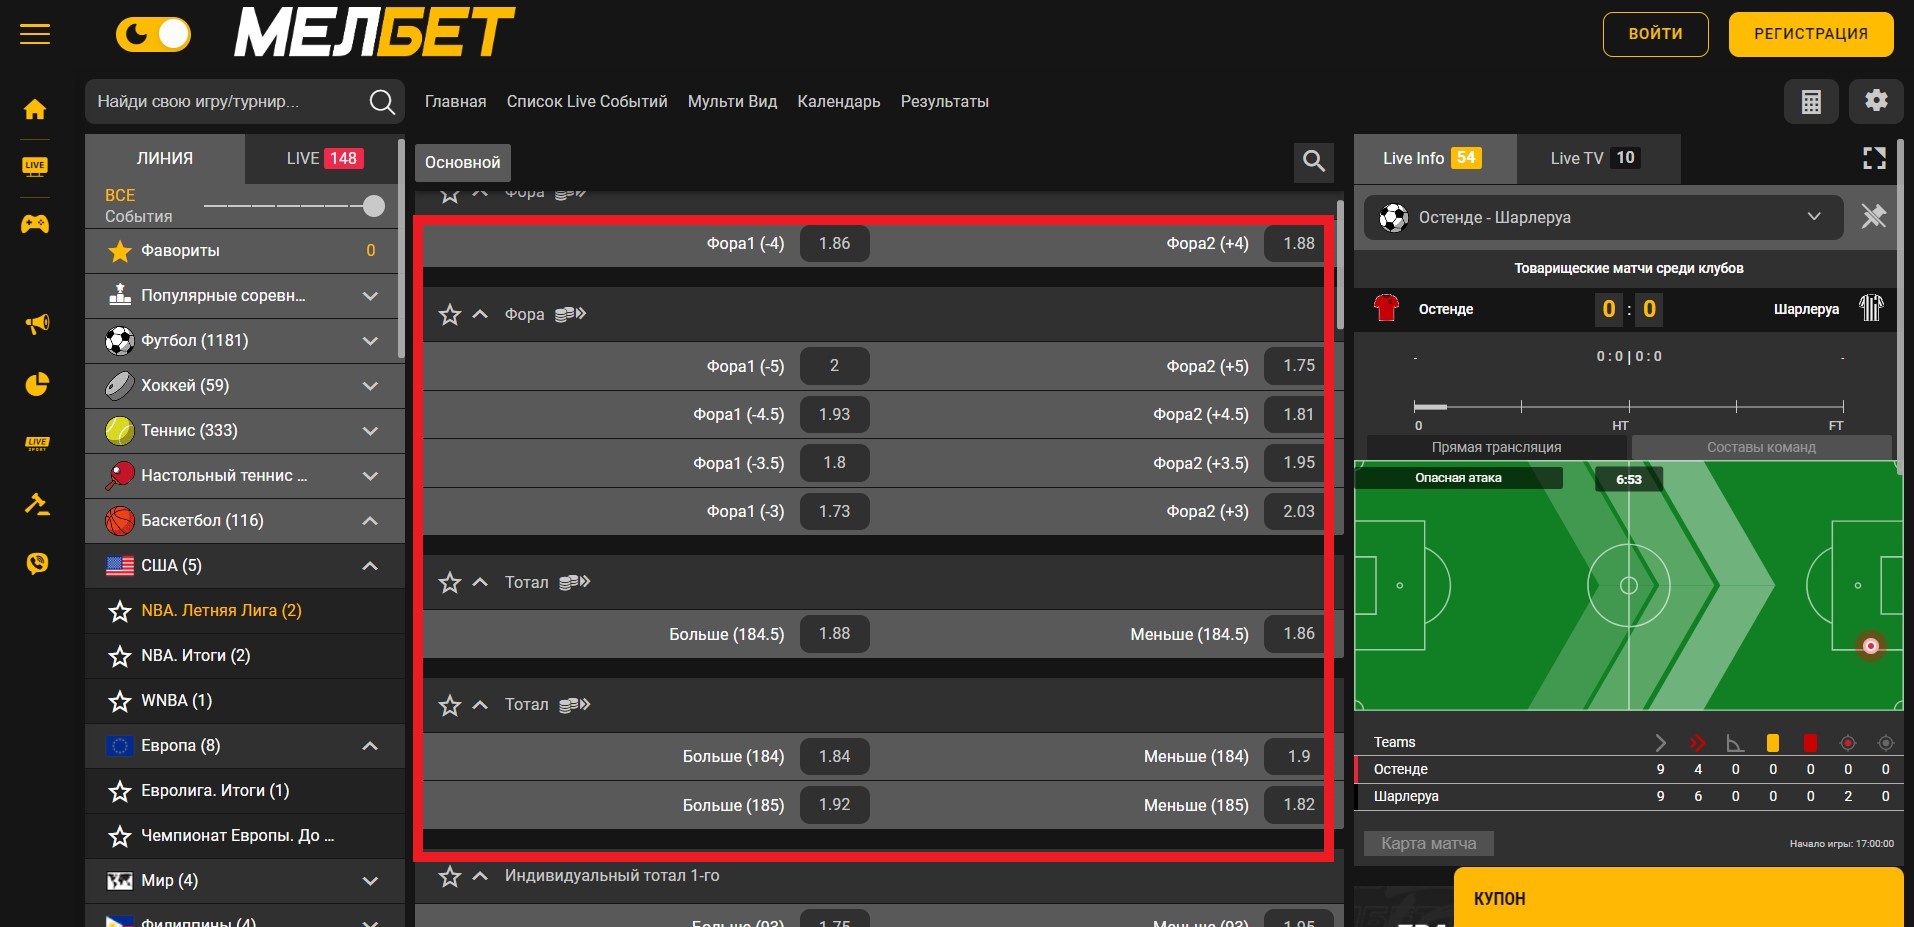Open the Результаты menu item
Screen dimensions: 1914x927
coord(944,101)
